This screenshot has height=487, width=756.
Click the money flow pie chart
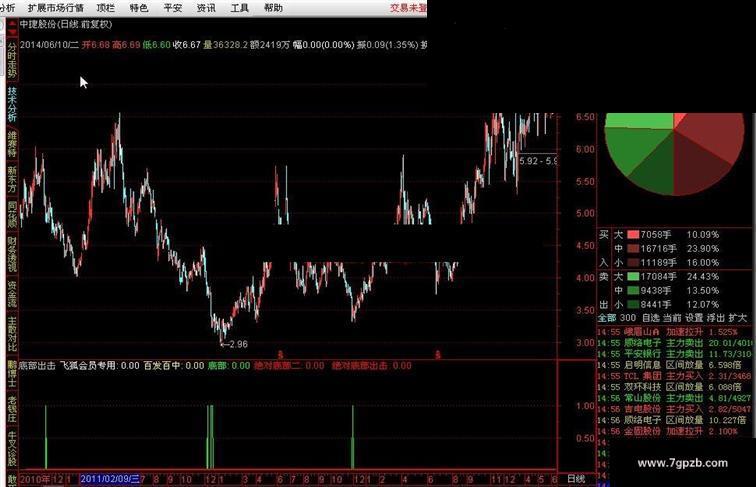click(x=675, y=153)
